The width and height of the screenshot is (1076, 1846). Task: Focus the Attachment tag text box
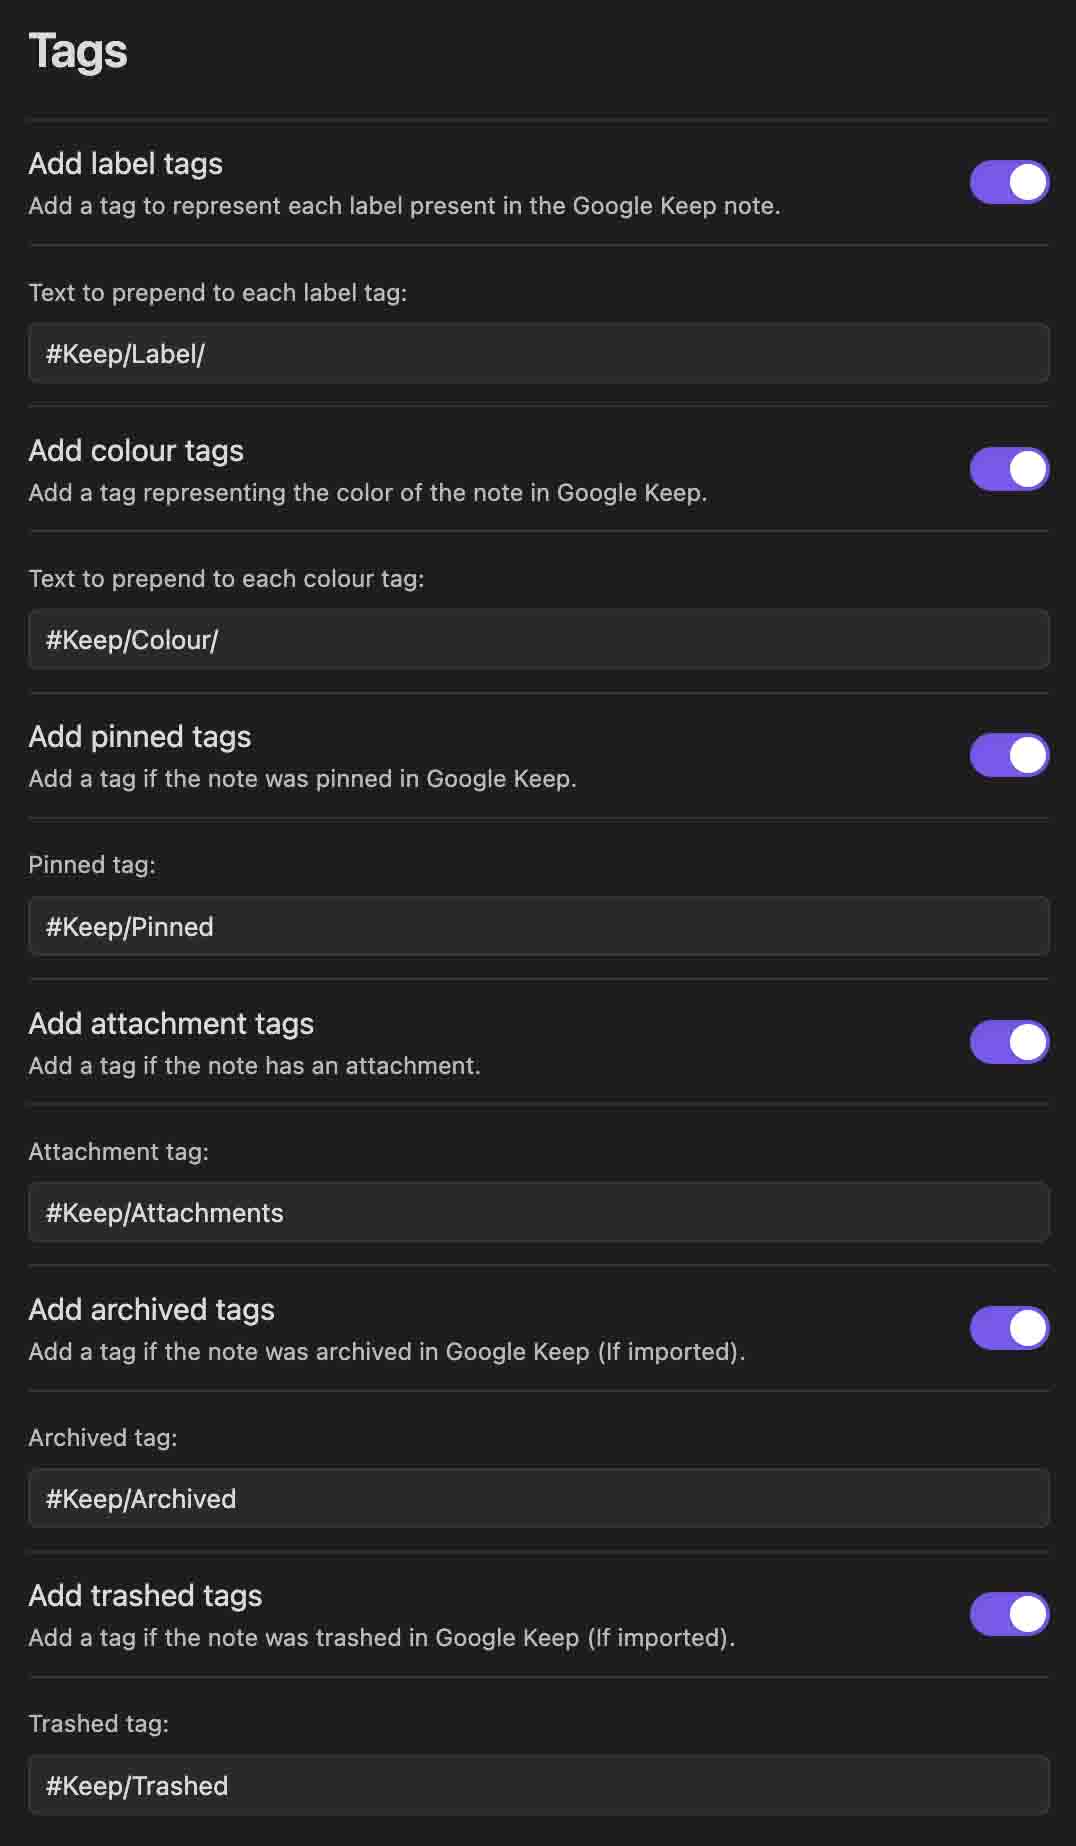point(538,1212)
